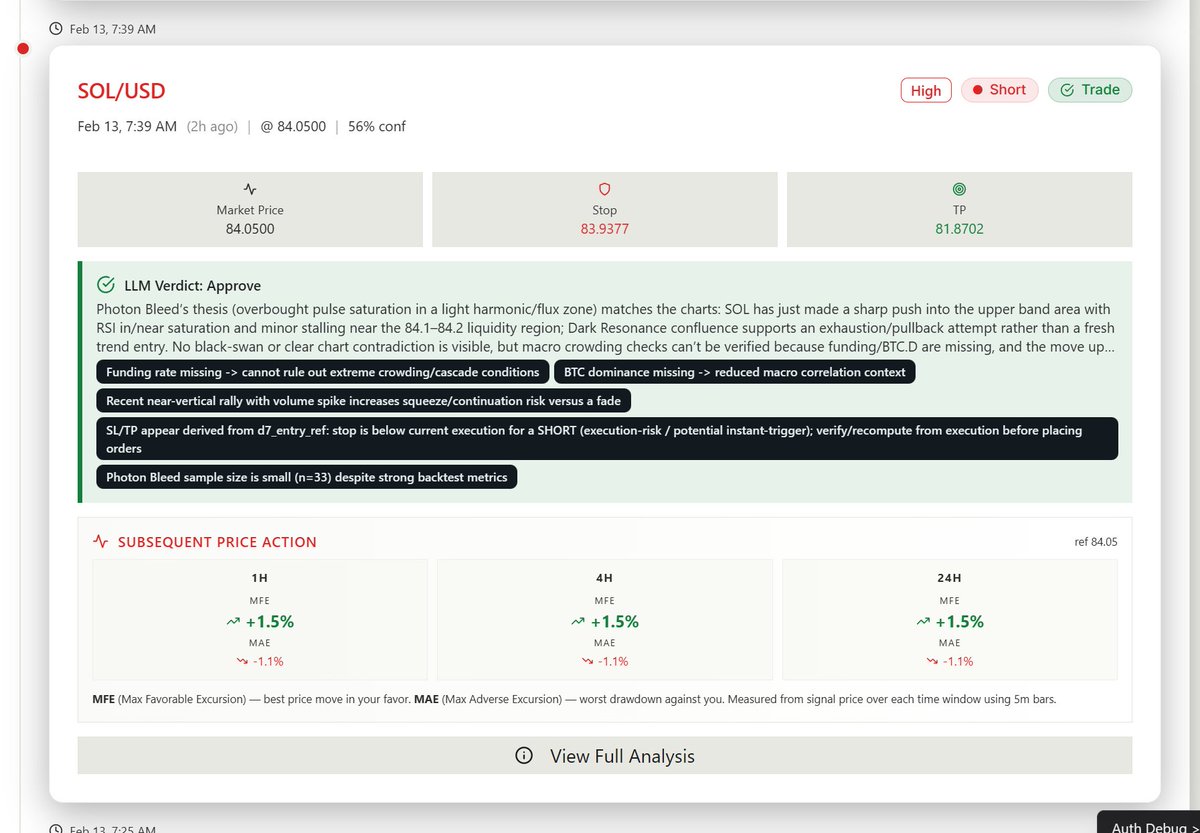
Task: Click the @ 84.0500 entry price text
Action: [x=293, y=126]
